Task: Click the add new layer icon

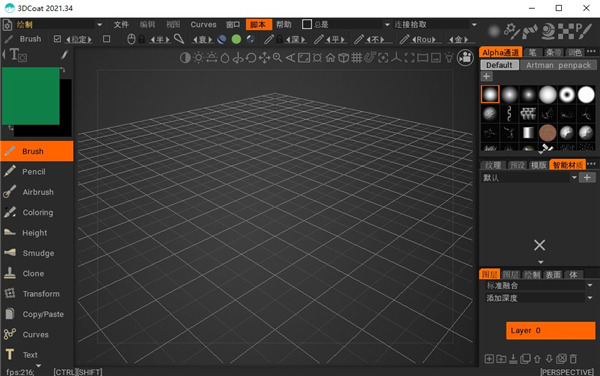Action: 489,359
